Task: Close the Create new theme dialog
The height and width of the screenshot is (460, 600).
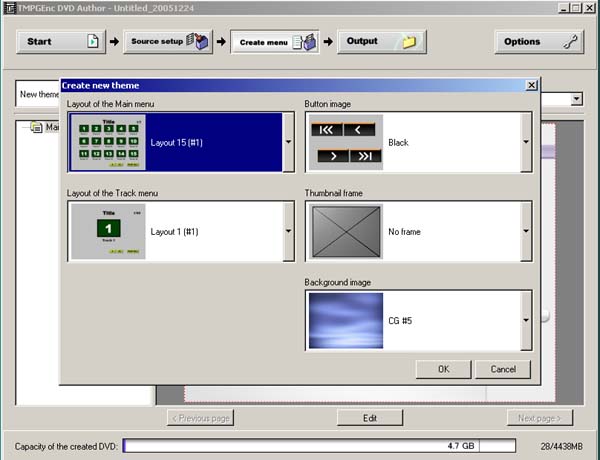Action: (532, 85)
